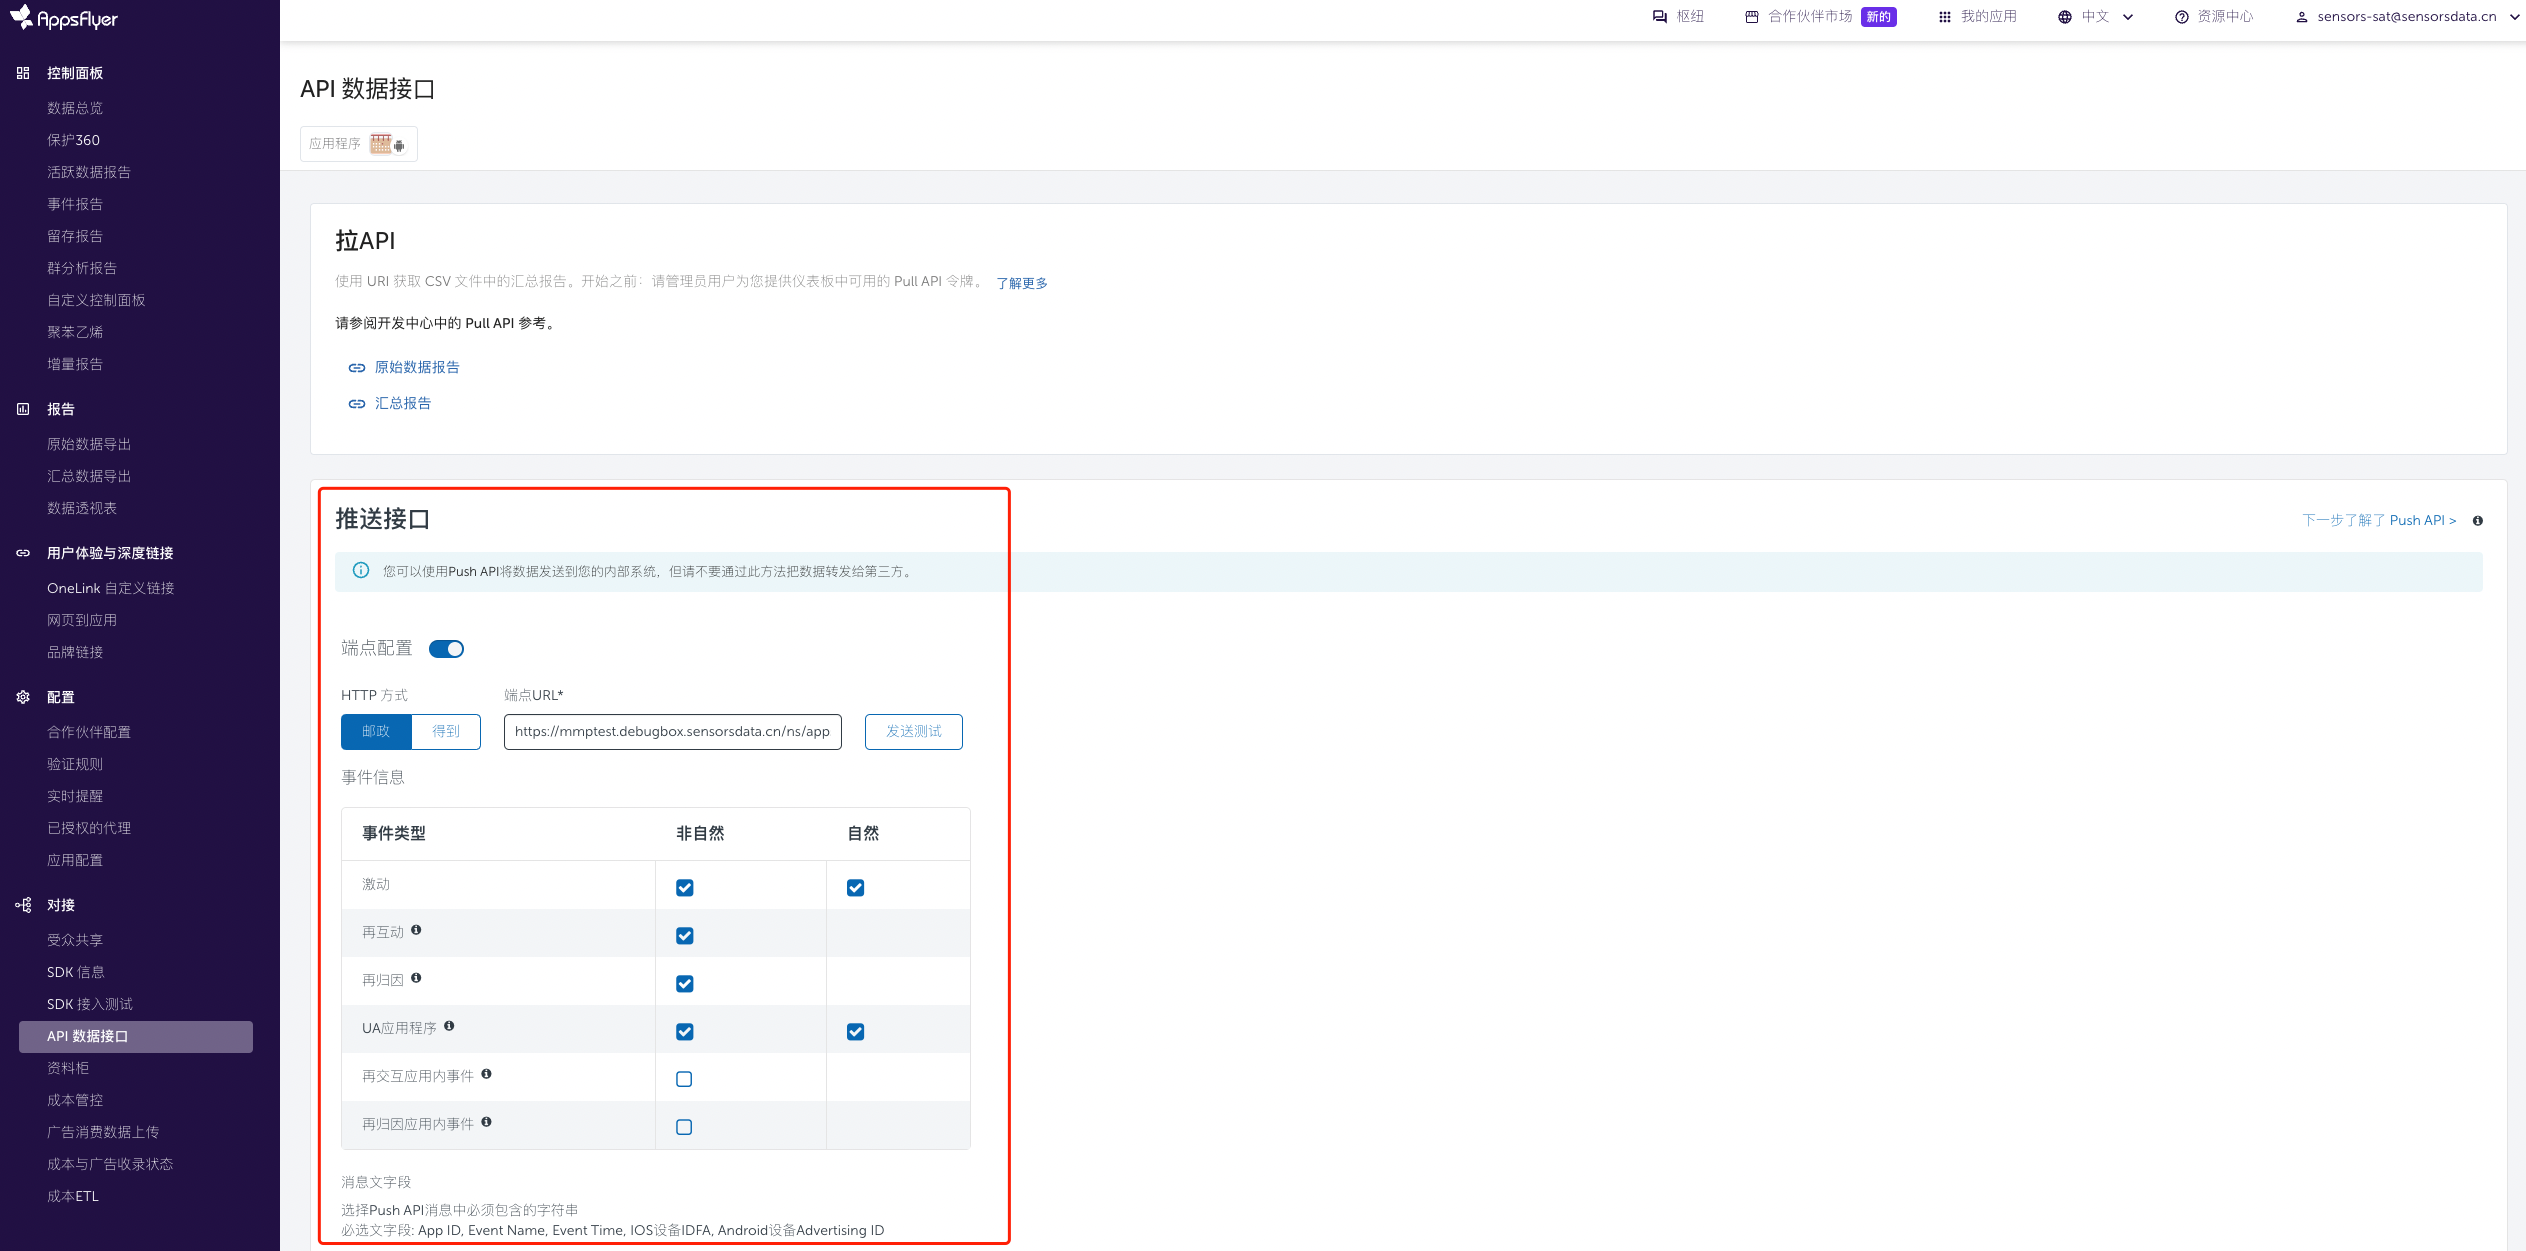Turn off the 端点配置 toggle
Screen dimensions: 2526x1251
point(446,649)
